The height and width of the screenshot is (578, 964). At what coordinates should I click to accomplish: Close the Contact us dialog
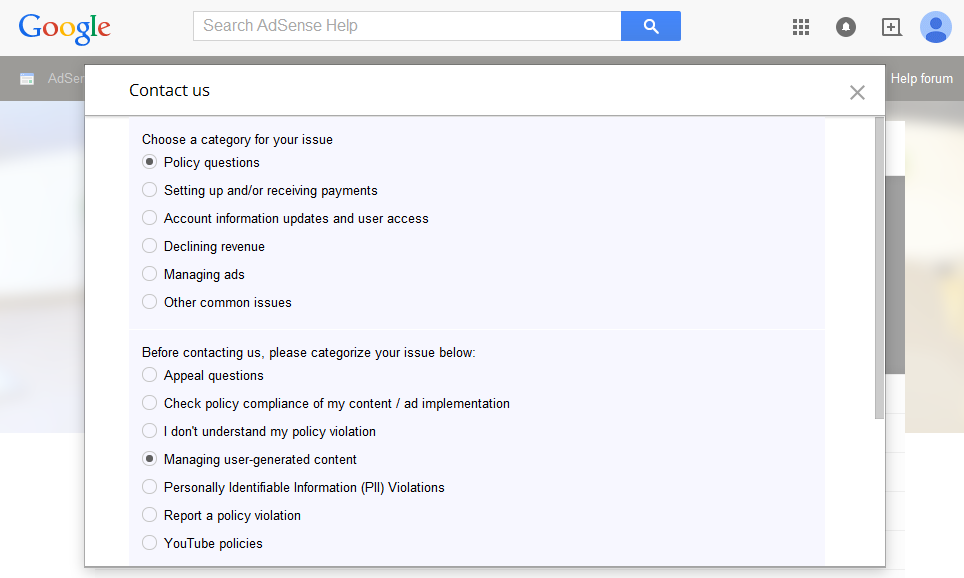(x=857, y=92)
